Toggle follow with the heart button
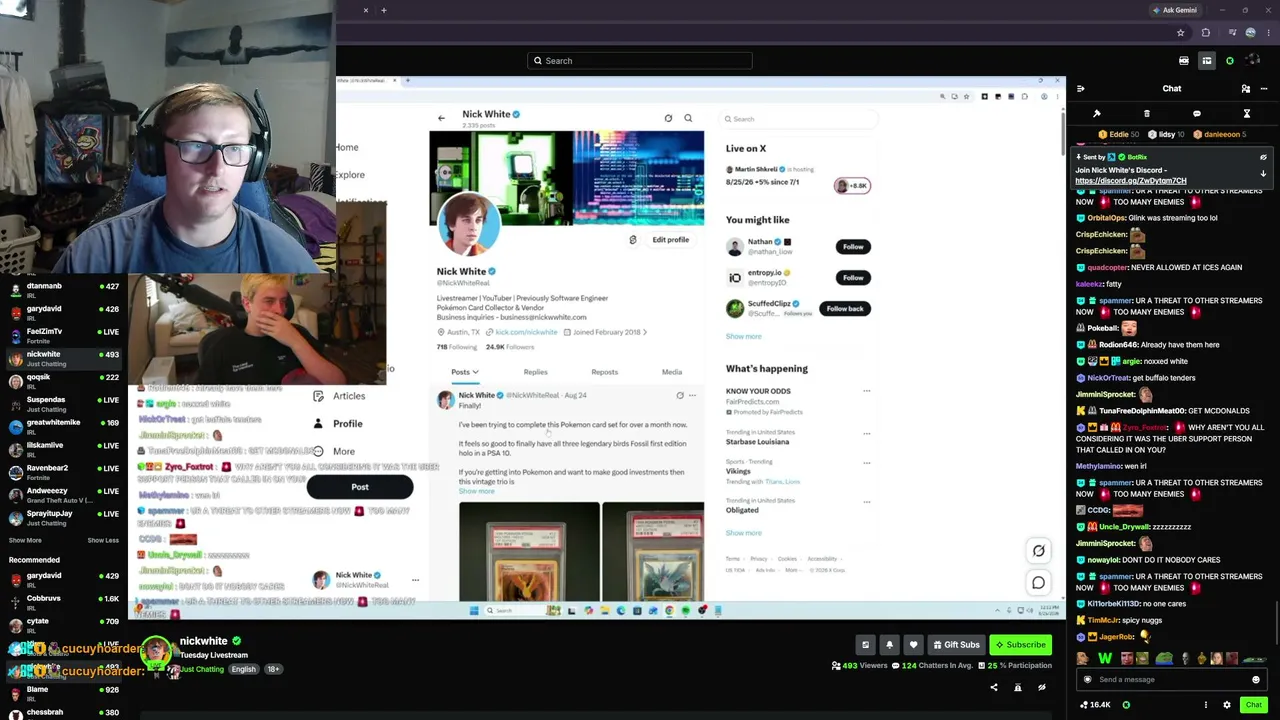 (913, 645)
